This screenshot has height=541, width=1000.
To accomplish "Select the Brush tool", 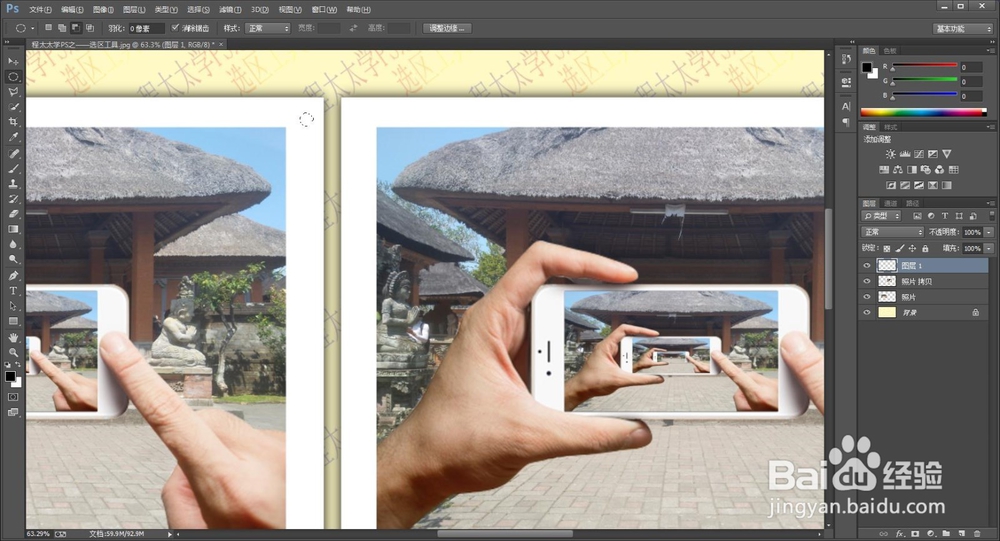I will point(13,169).
